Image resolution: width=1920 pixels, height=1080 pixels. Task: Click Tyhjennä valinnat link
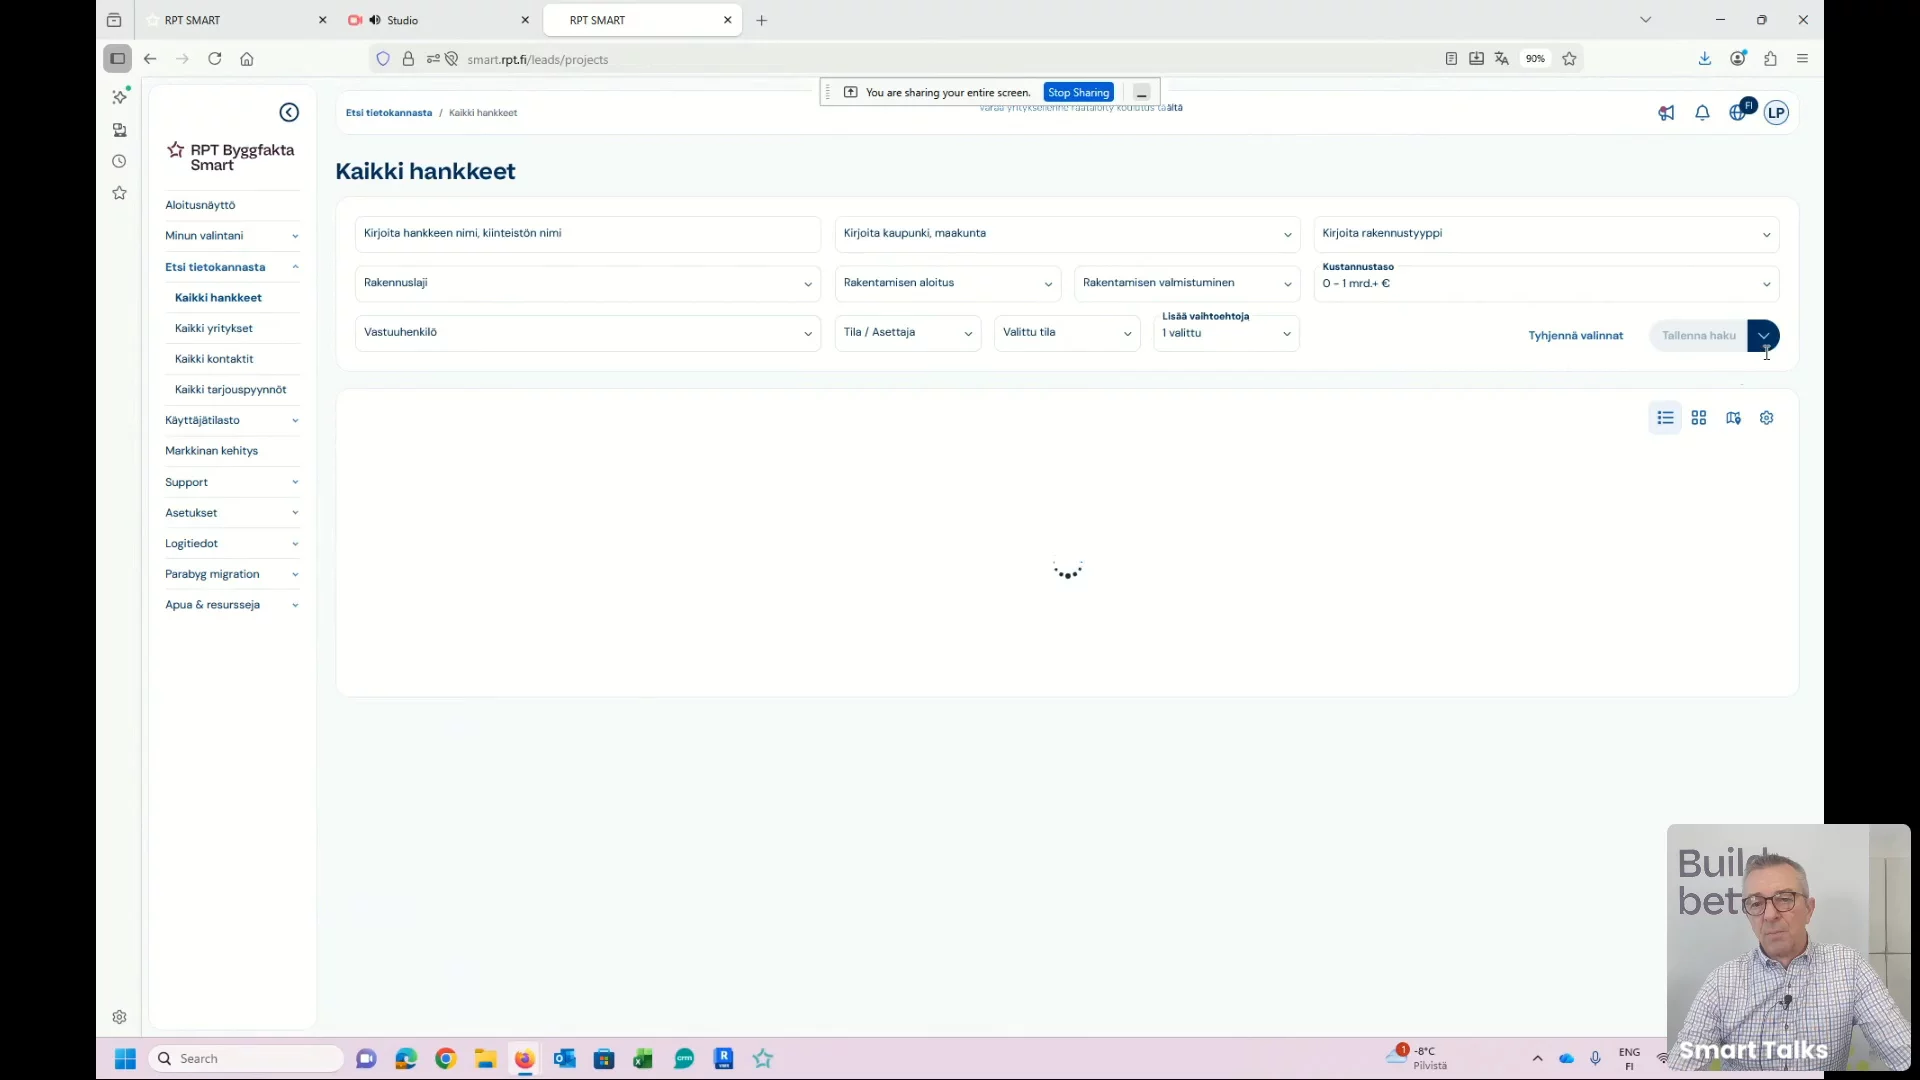click(1575, 336)
